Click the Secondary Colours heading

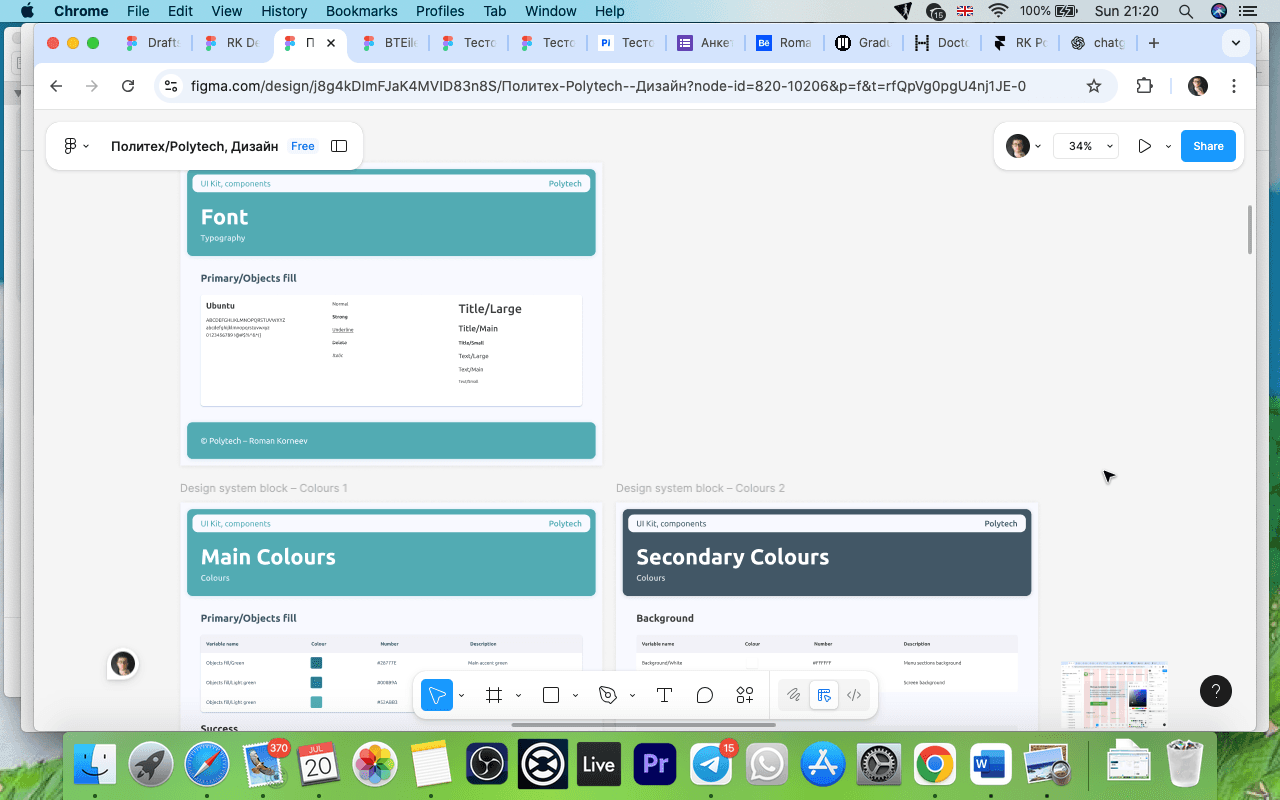[x=733, y=557]
